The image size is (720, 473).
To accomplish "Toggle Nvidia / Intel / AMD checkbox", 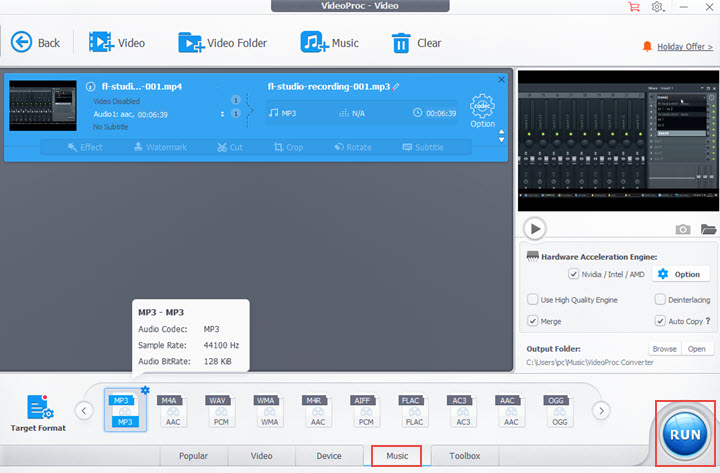I will 574,274.
